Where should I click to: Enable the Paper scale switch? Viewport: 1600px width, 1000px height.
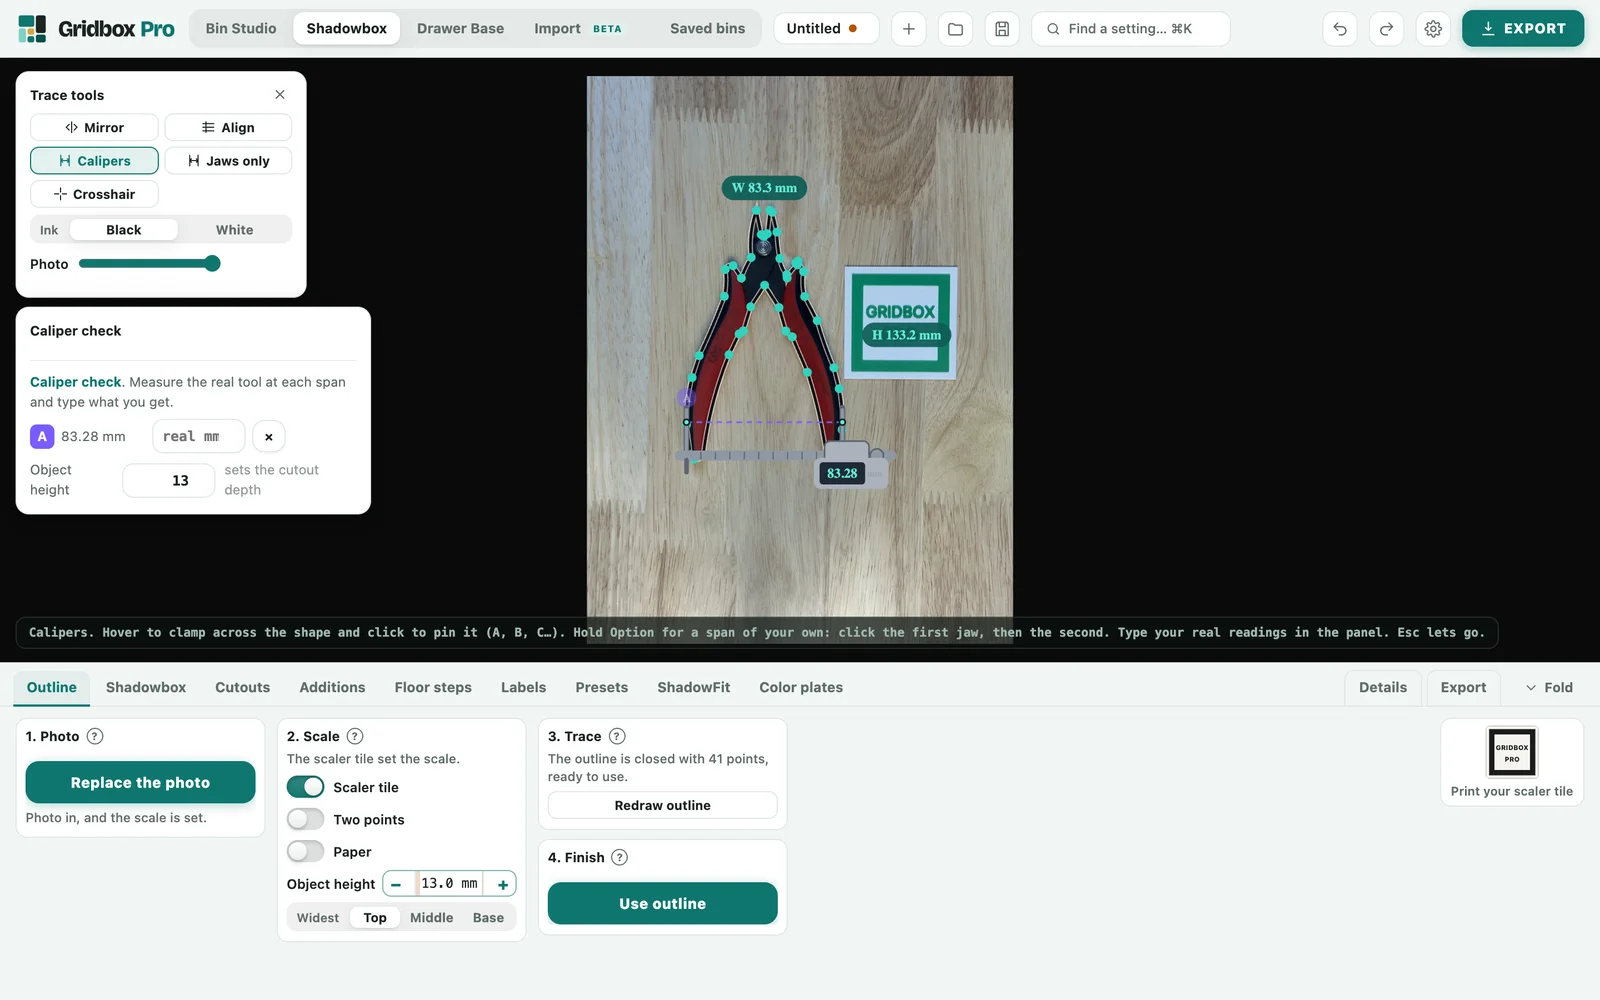305,851
